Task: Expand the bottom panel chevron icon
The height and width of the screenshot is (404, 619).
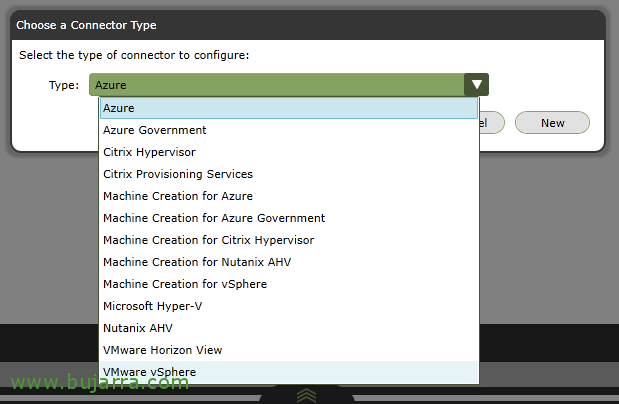Action: click(306, 395)
